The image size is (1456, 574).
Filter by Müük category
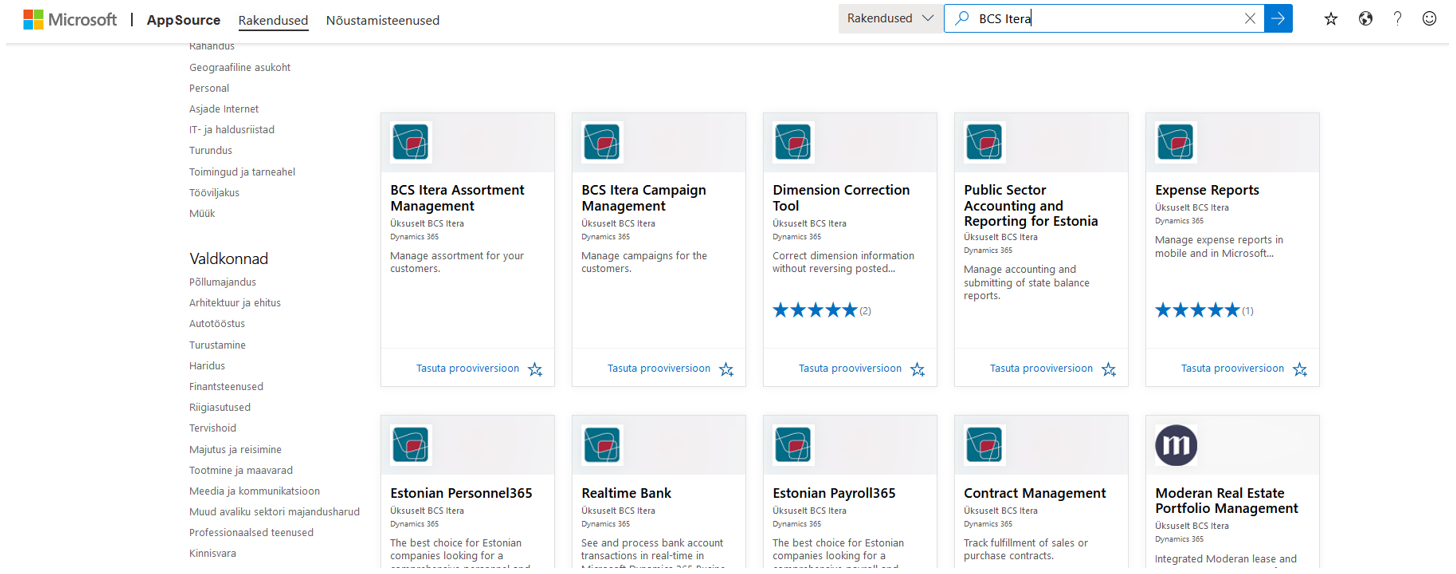[x=202, y=213]
